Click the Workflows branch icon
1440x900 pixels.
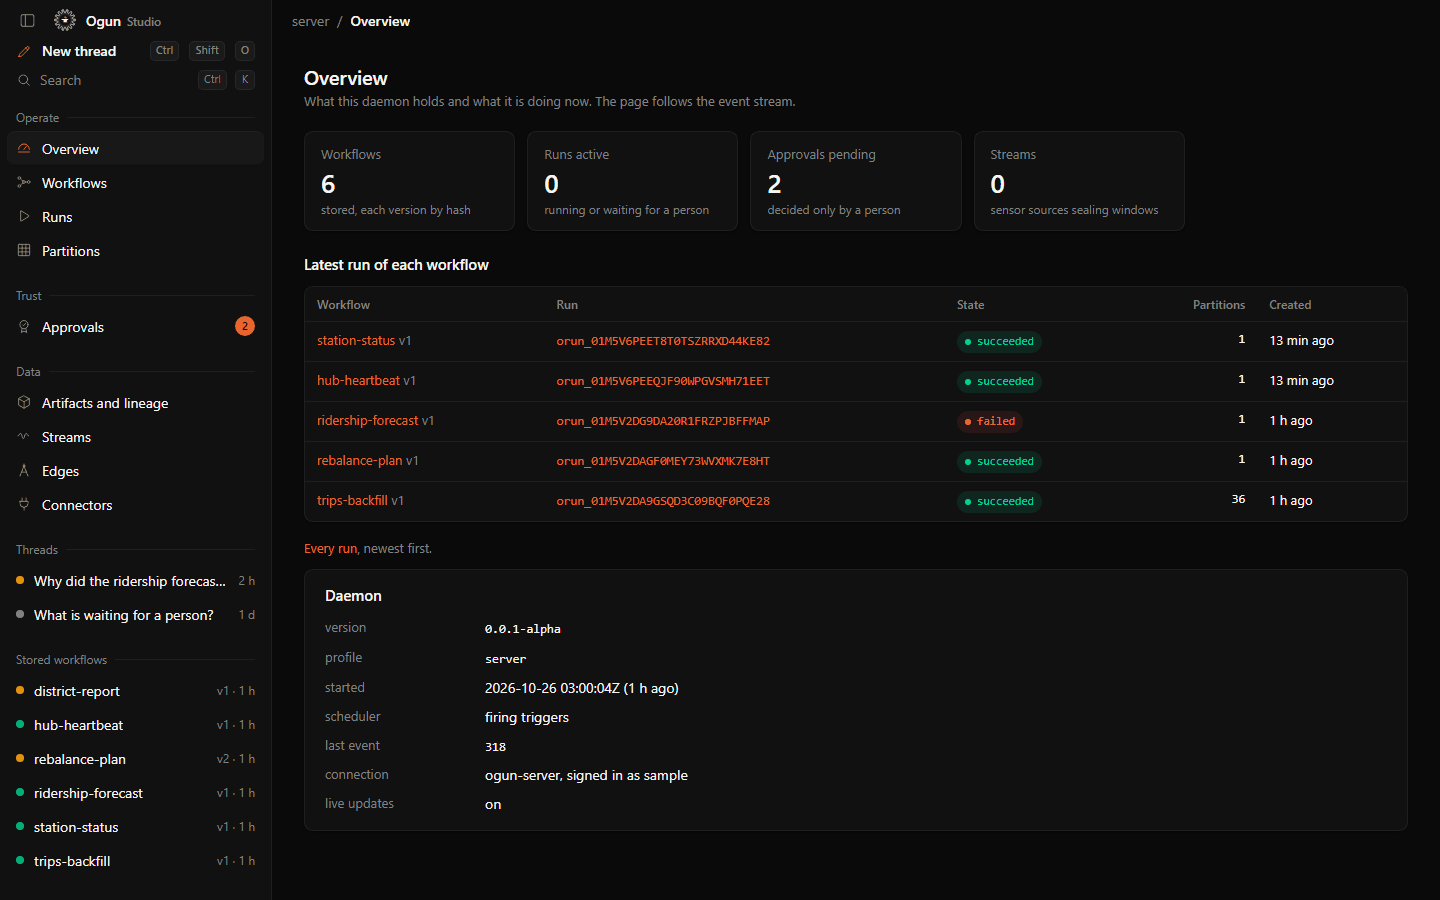coord(24,183)
